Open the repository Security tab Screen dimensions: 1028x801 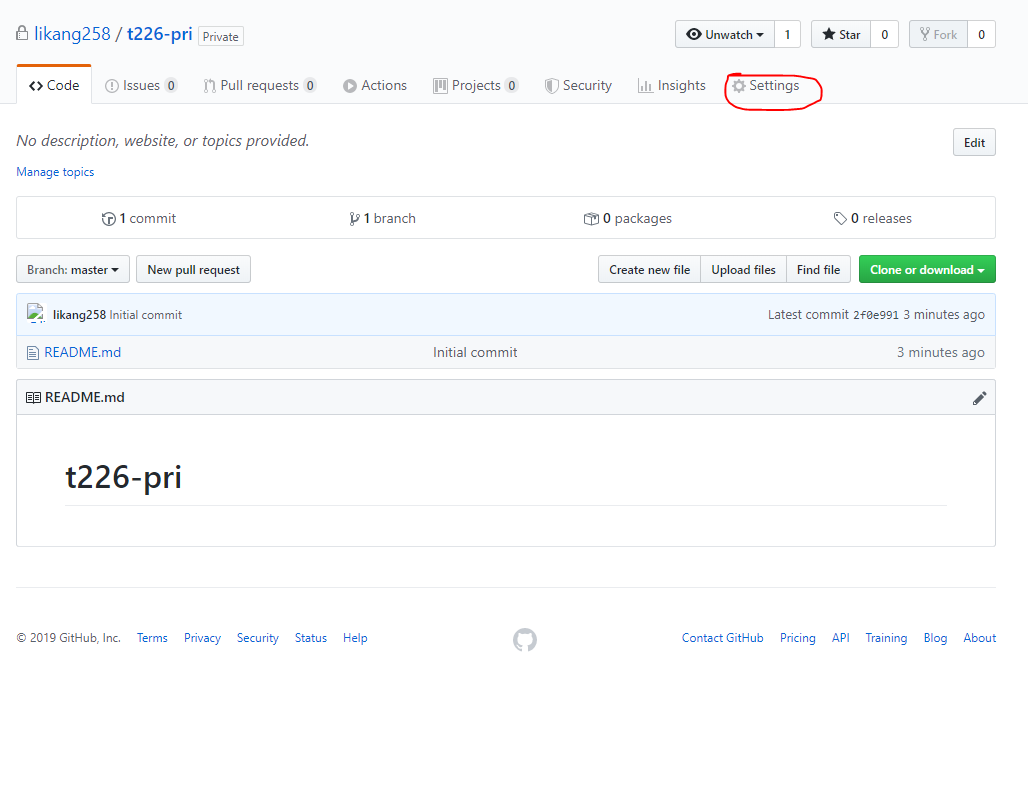(x=578, y=86)
